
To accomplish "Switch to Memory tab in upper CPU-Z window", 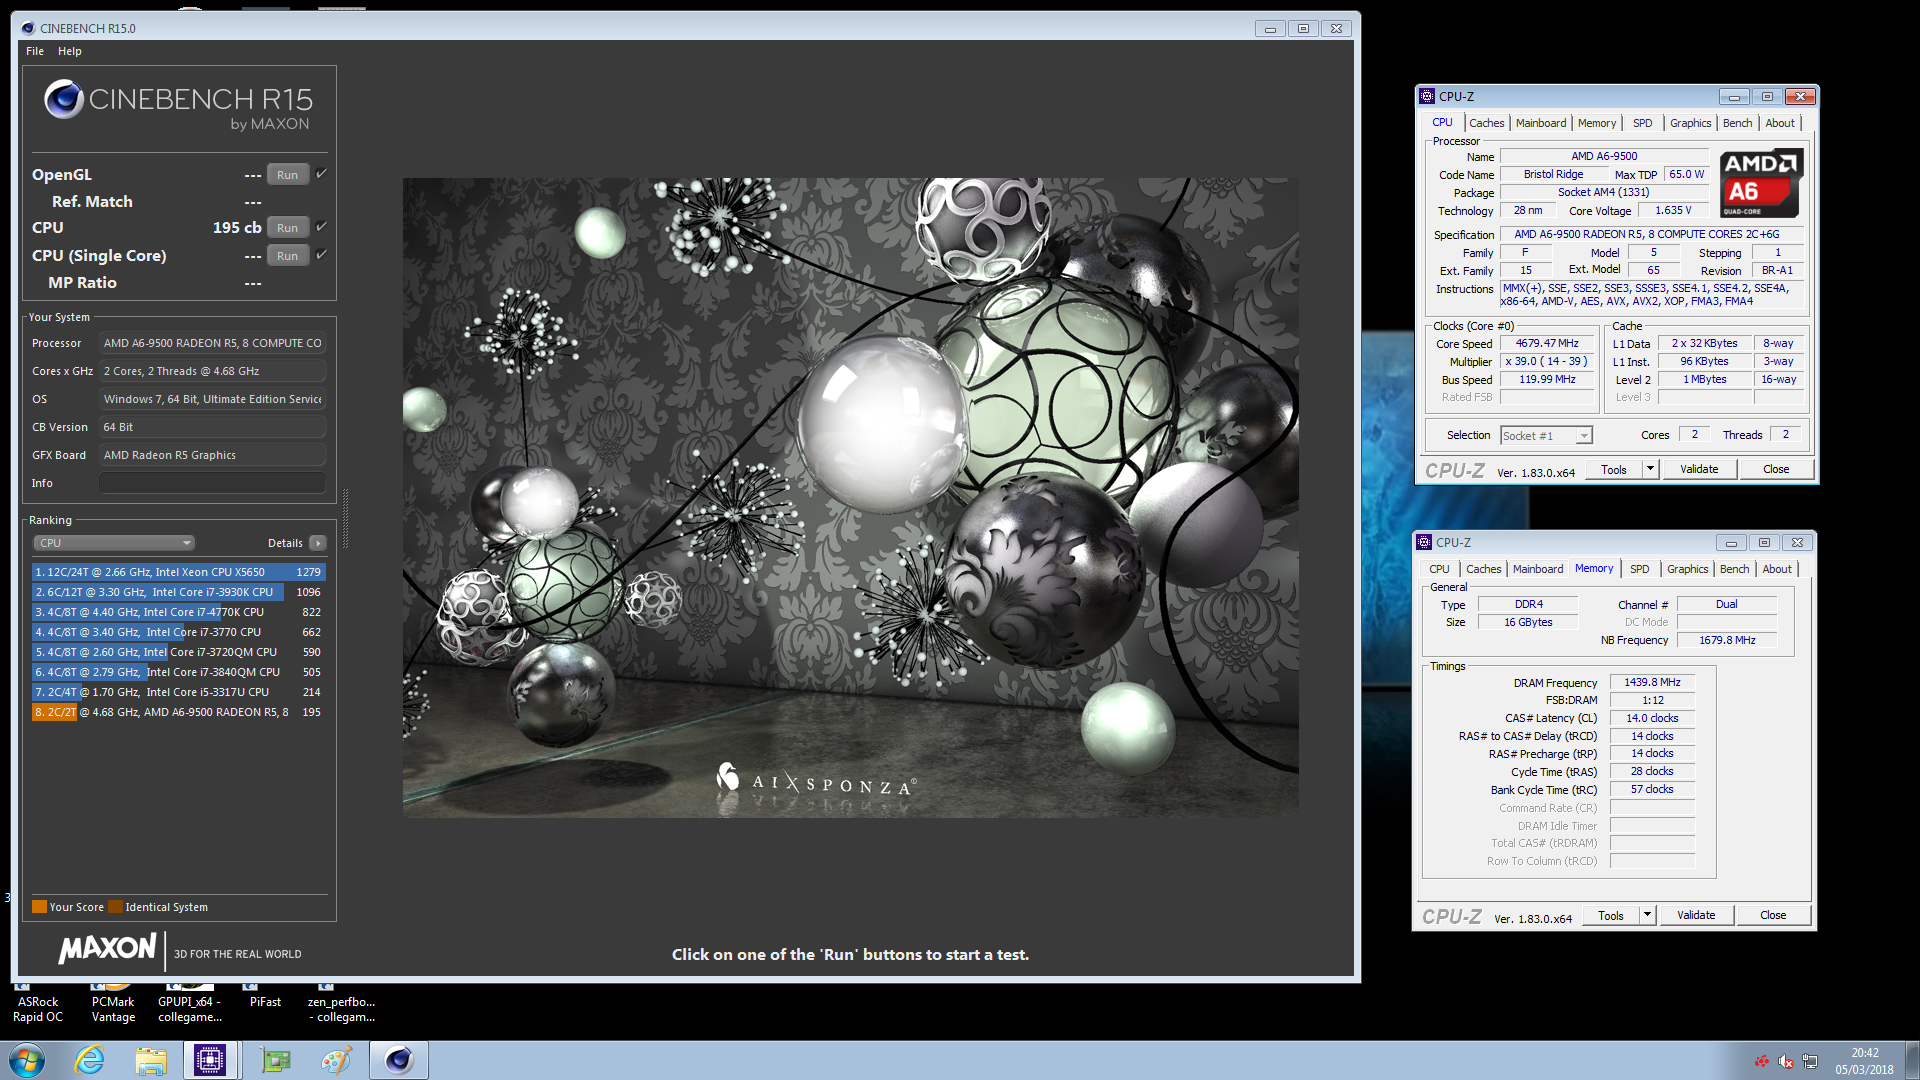I will tap(1597, 123).
